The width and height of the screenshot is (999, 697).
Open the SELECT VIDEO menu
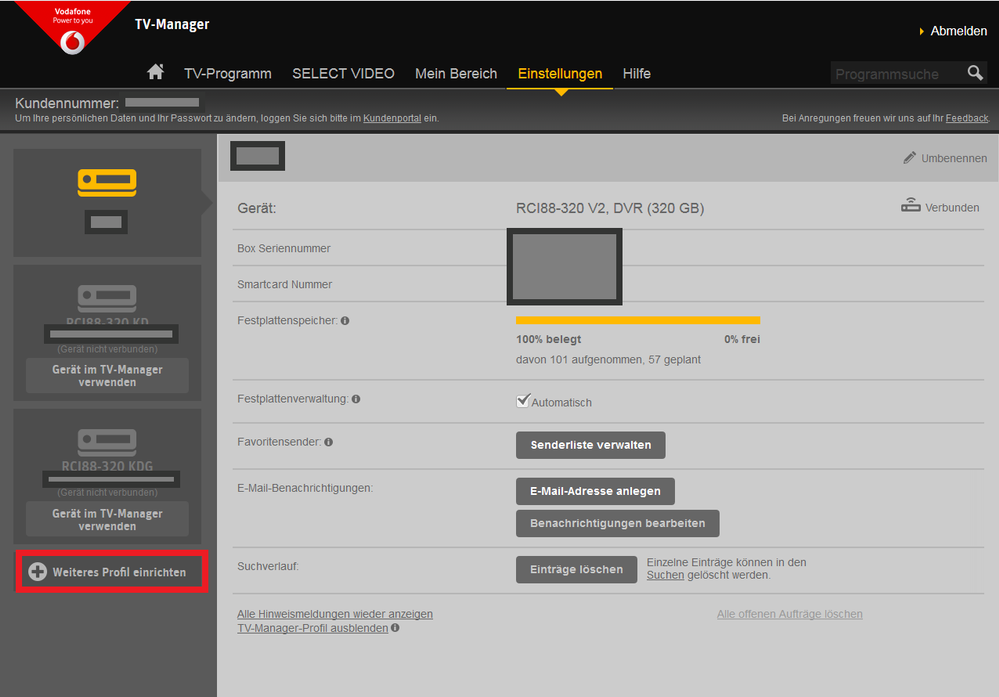point(343,73)
